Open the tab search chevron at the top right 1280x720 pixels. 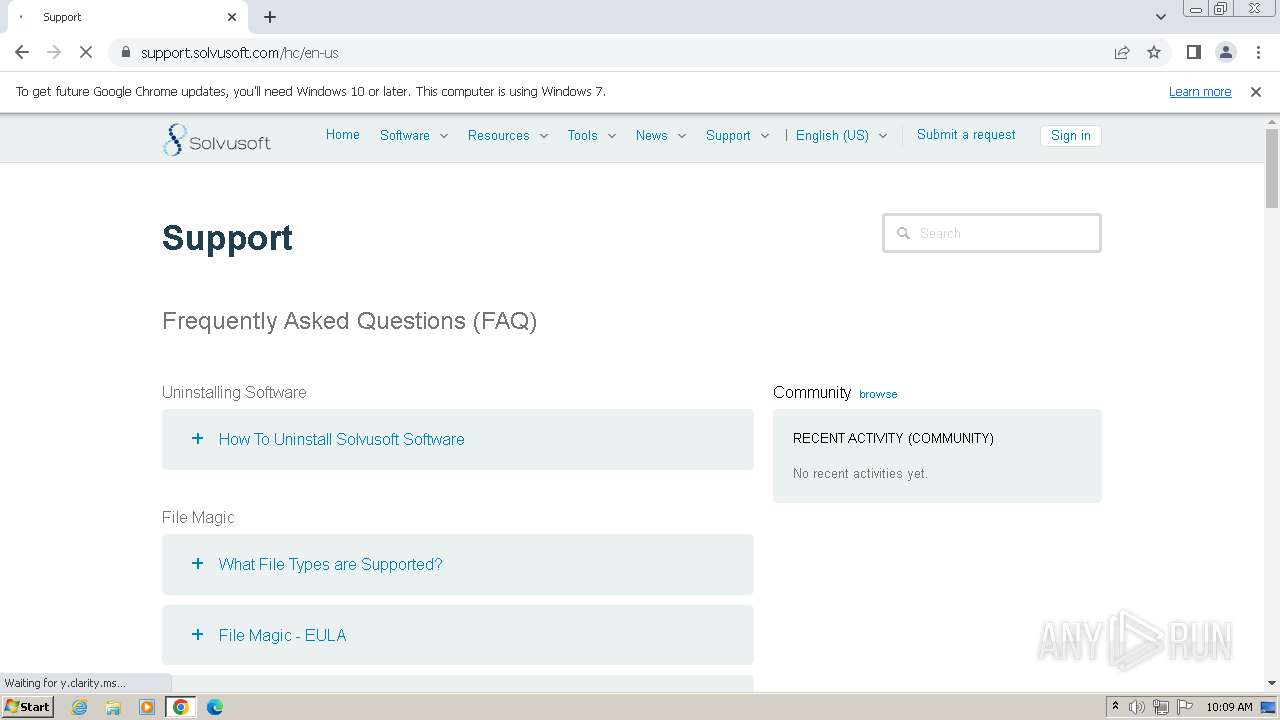1160,17
